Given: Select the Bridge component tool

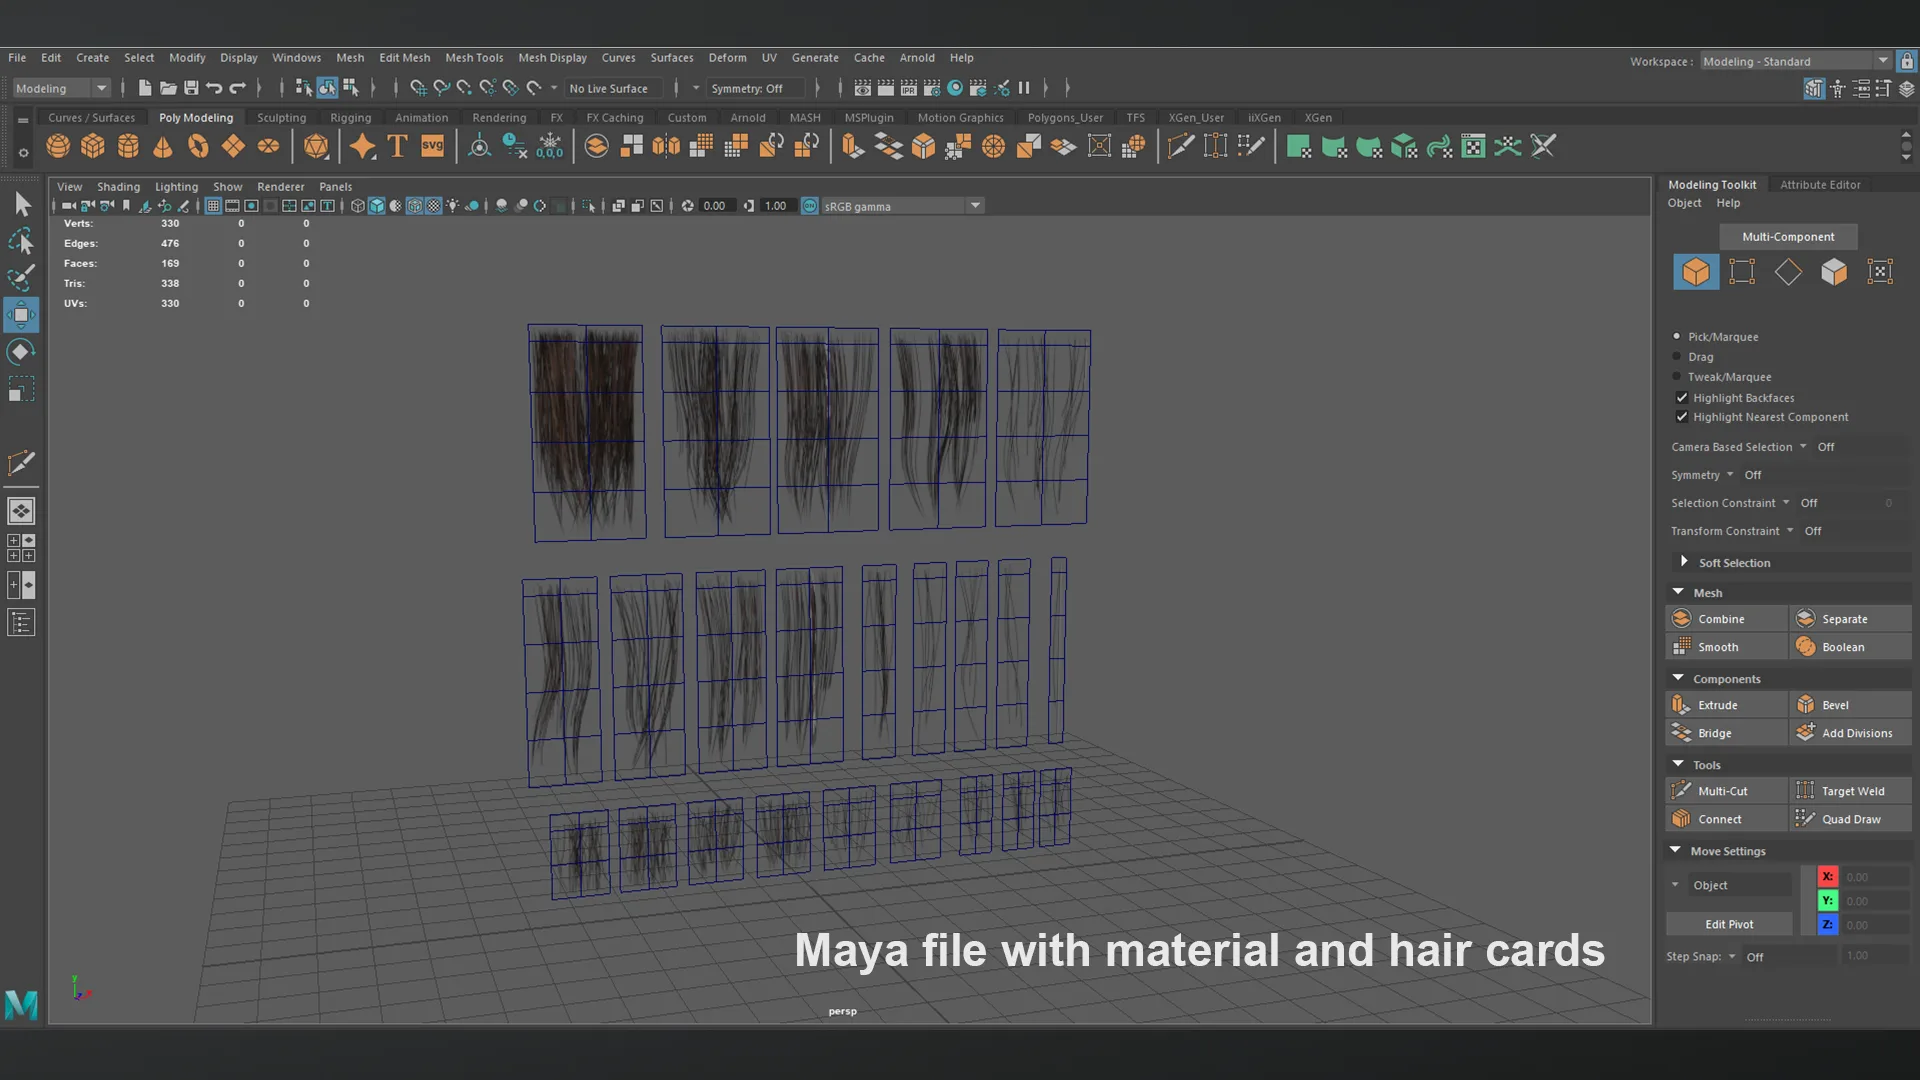Looking at the screenshot, I should coord(1716,732).
